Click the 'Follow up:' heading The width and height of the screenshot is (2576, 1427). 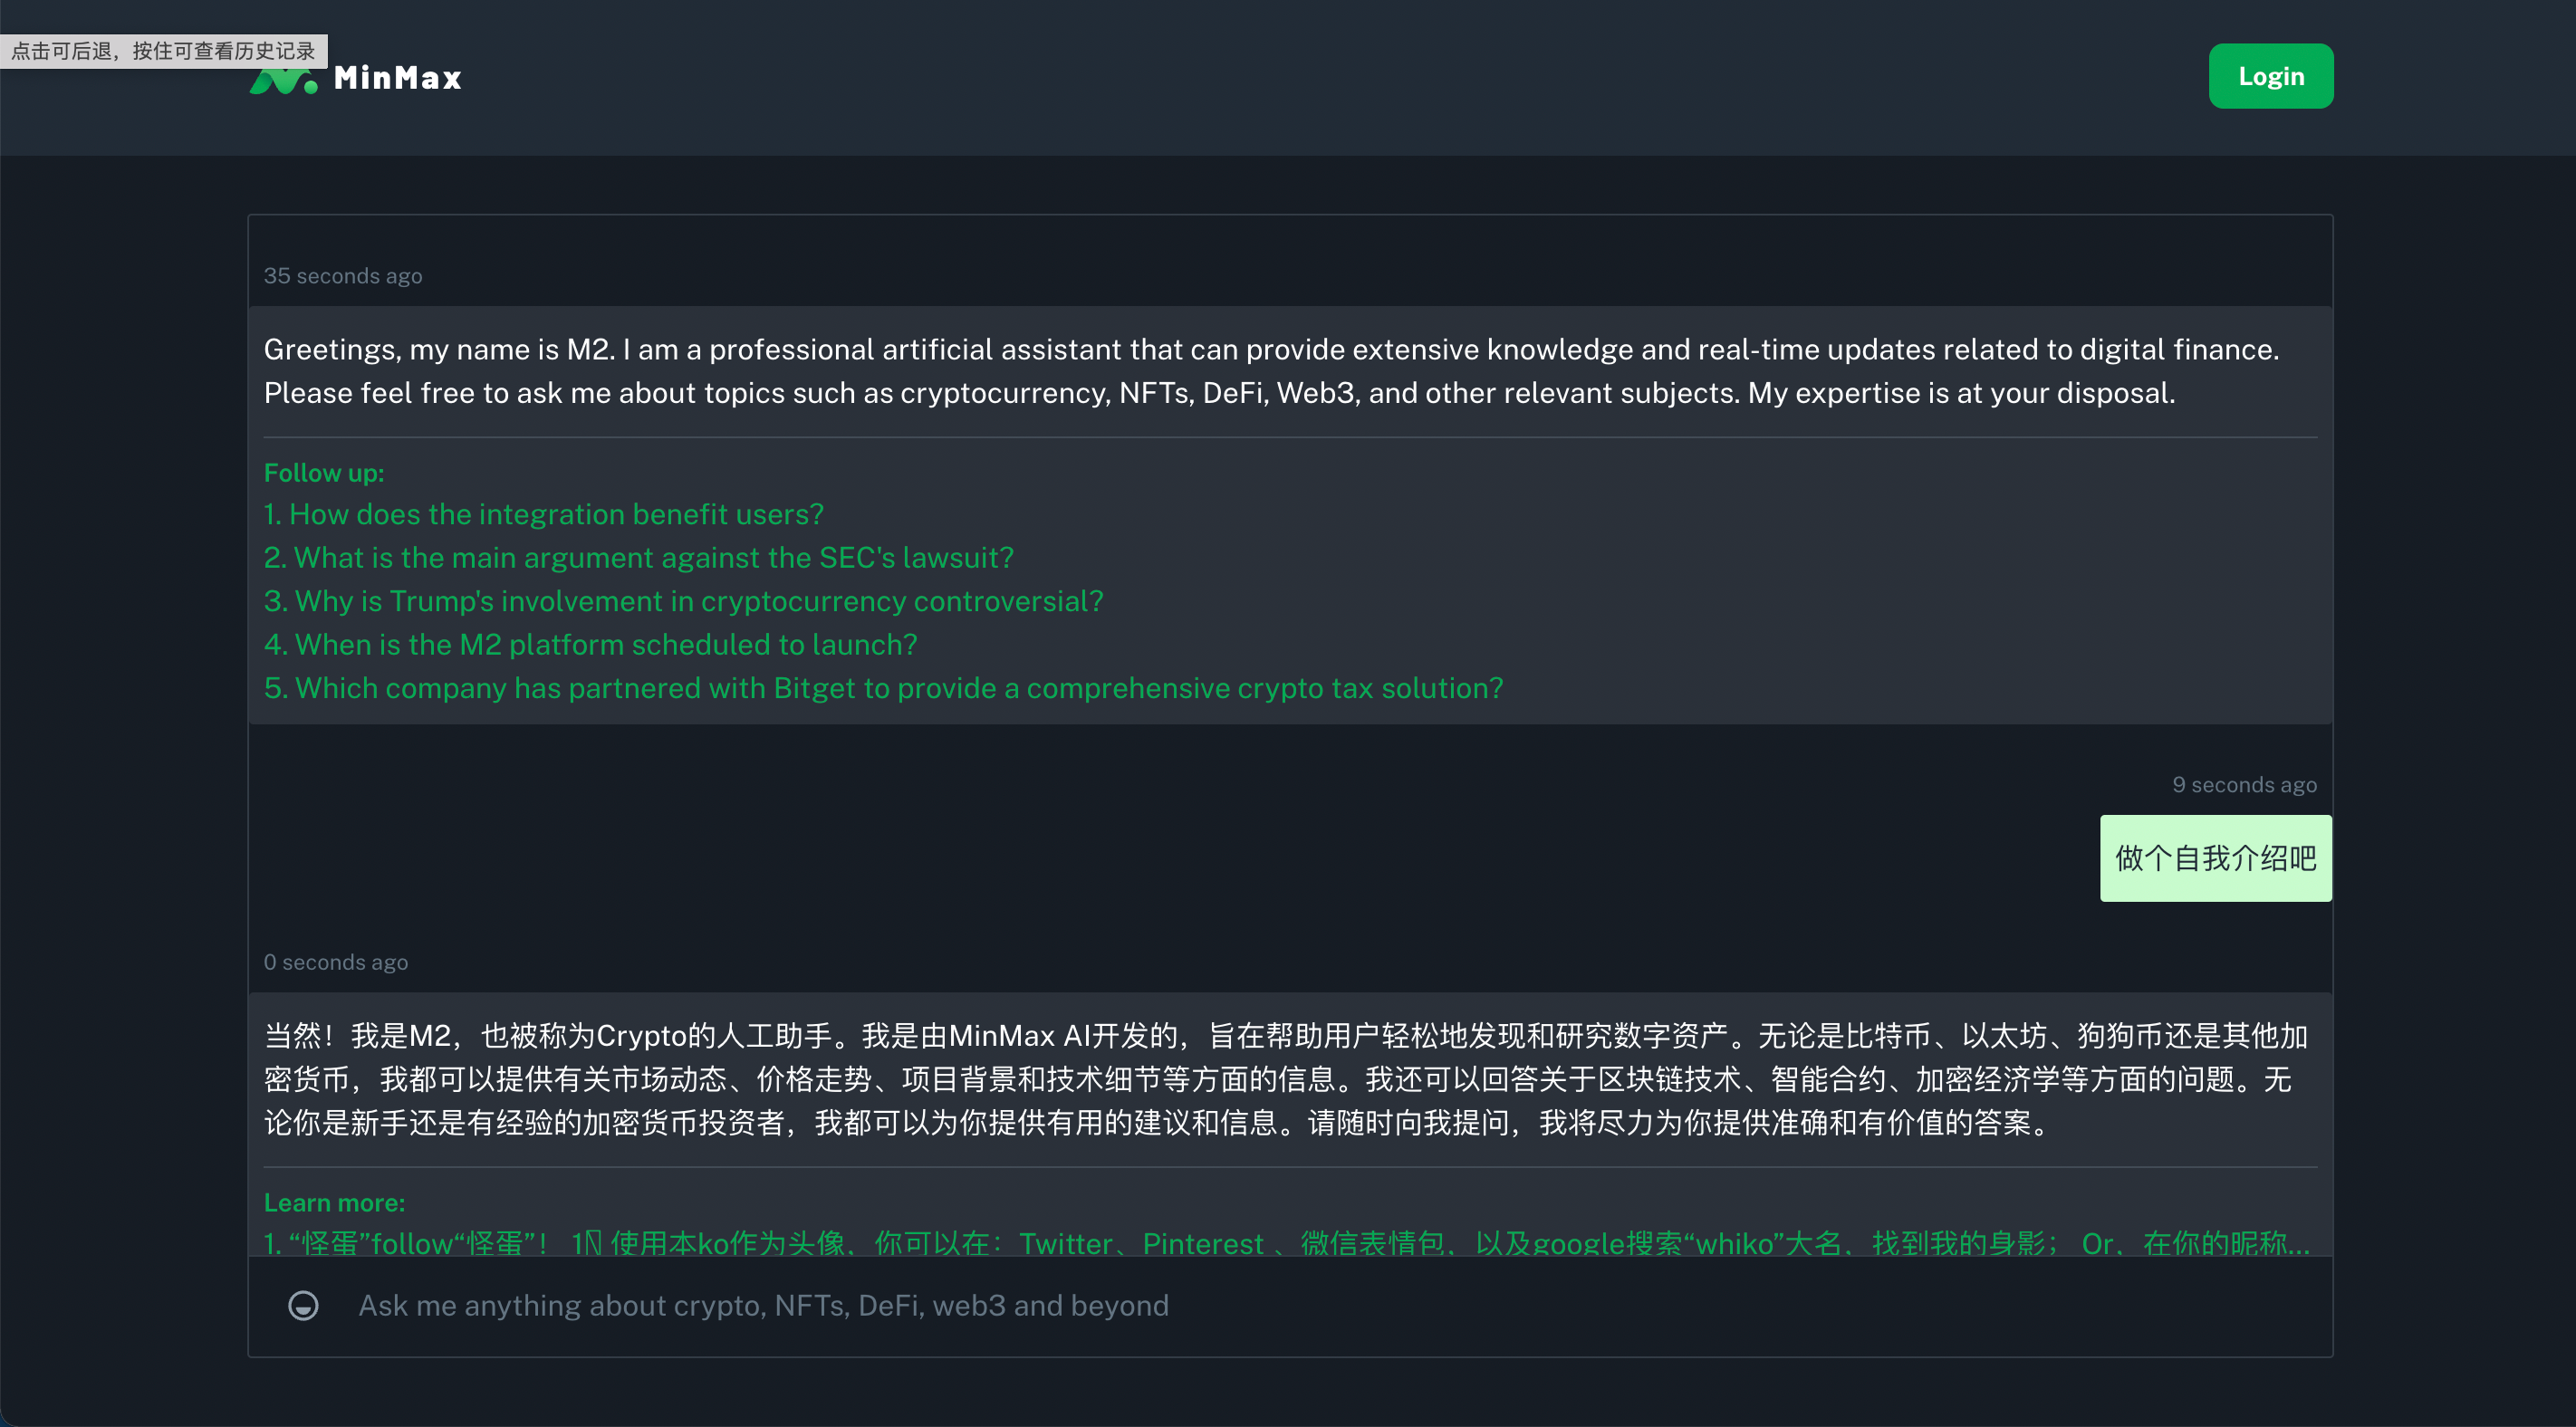tap(324, 473)
